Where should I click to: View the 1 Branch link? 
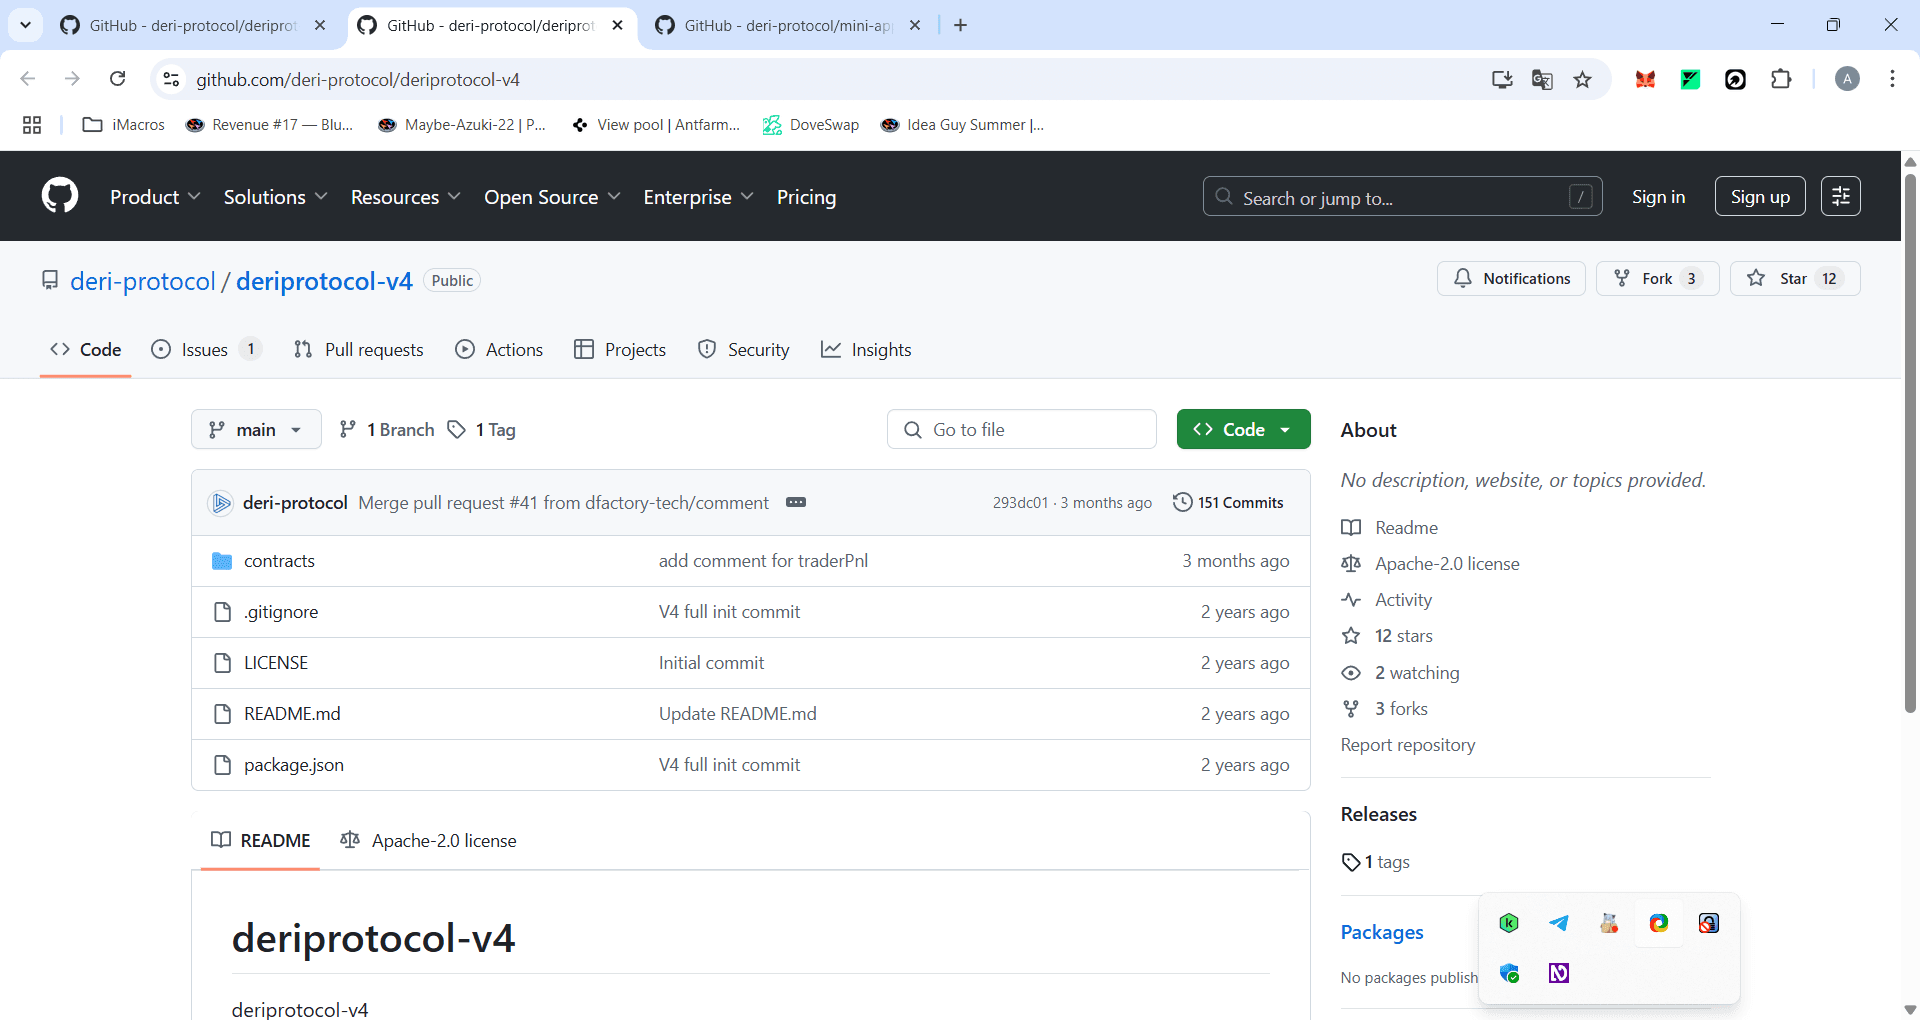(x=387, y=429)
